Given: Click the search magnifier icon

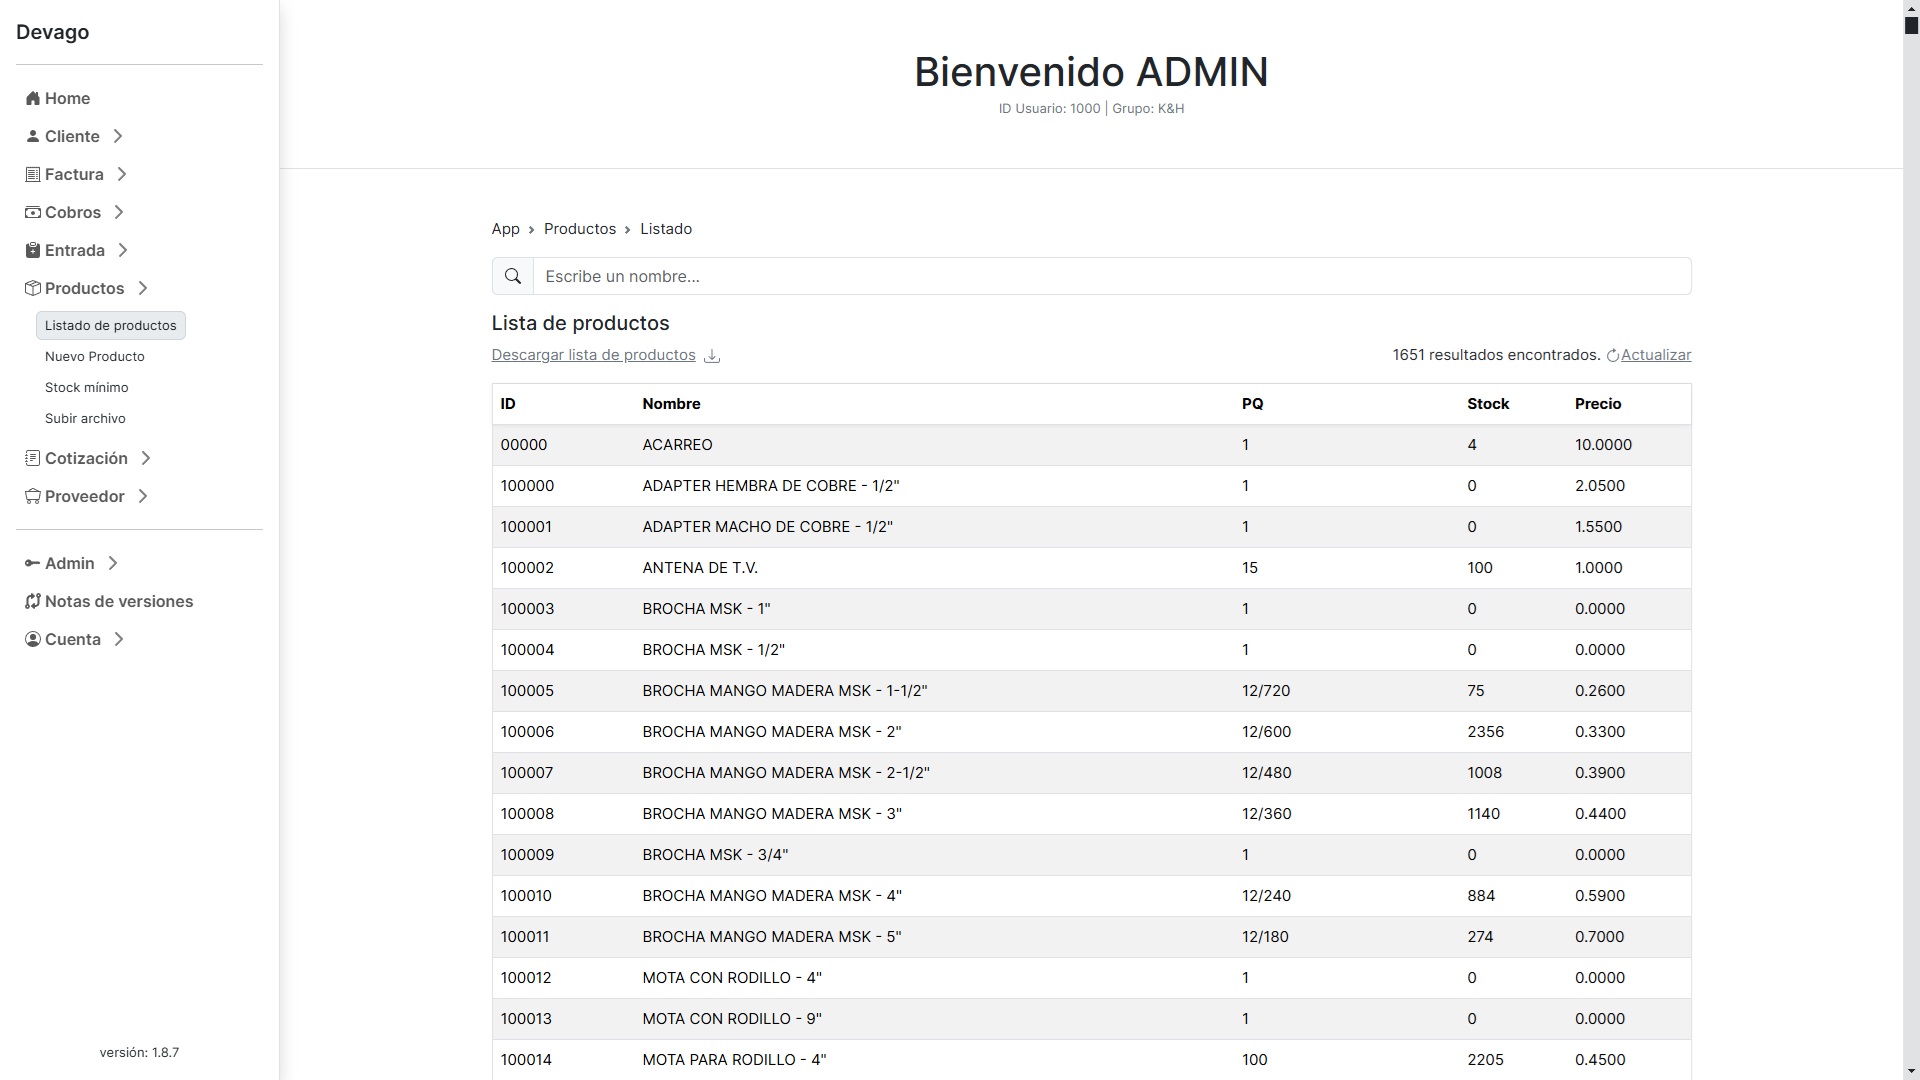Looking at the screenshot, I should point(513,276).
